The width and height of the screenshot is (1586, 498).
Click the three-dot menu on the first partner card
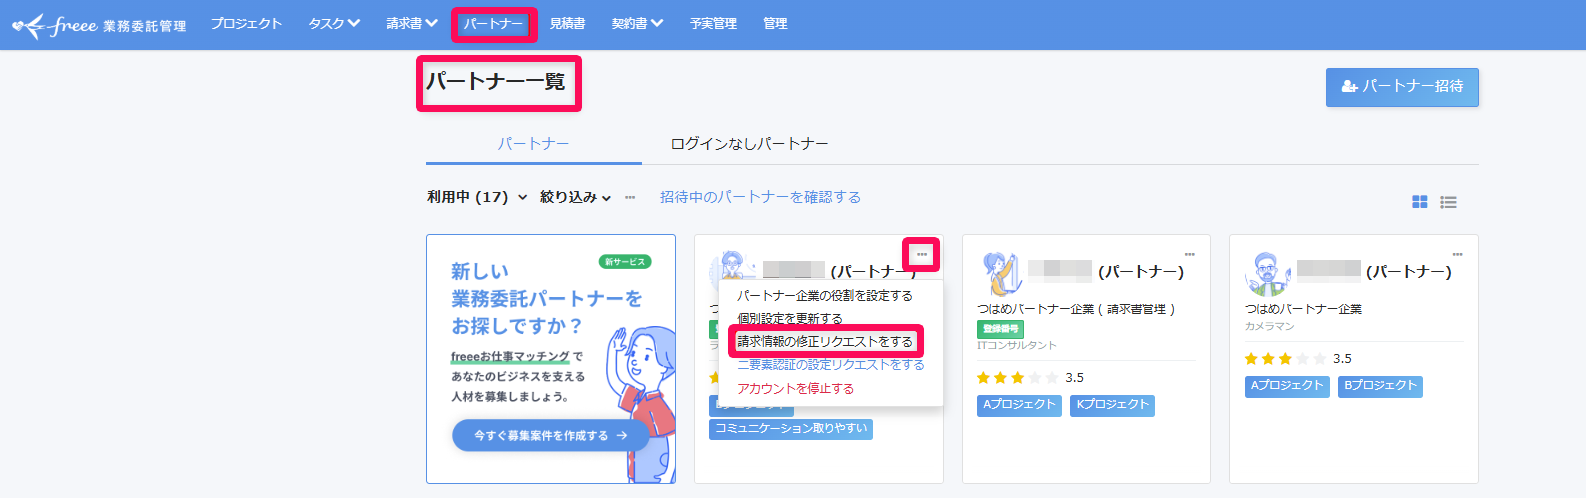point(922,255)
